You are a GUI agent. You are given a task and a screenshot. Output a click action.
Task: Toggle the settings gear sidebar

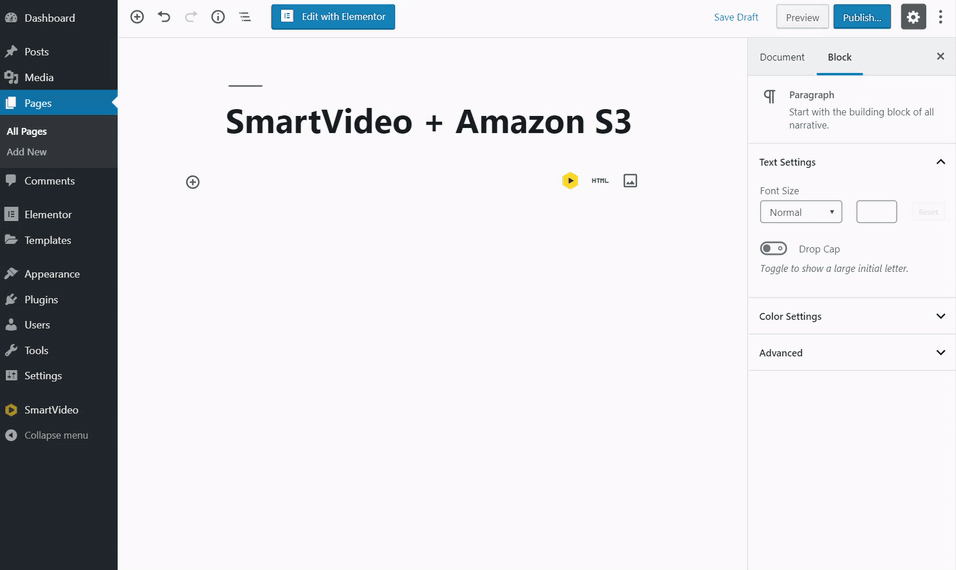pos(913,17)
